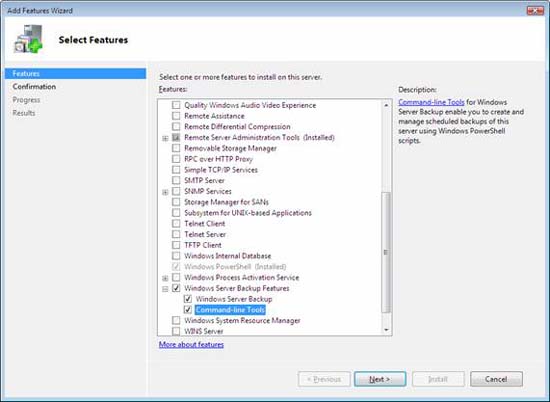Enable the Telnet Client checkbox
The height and width of the screenshot is (402, 550).
point(176,223)
